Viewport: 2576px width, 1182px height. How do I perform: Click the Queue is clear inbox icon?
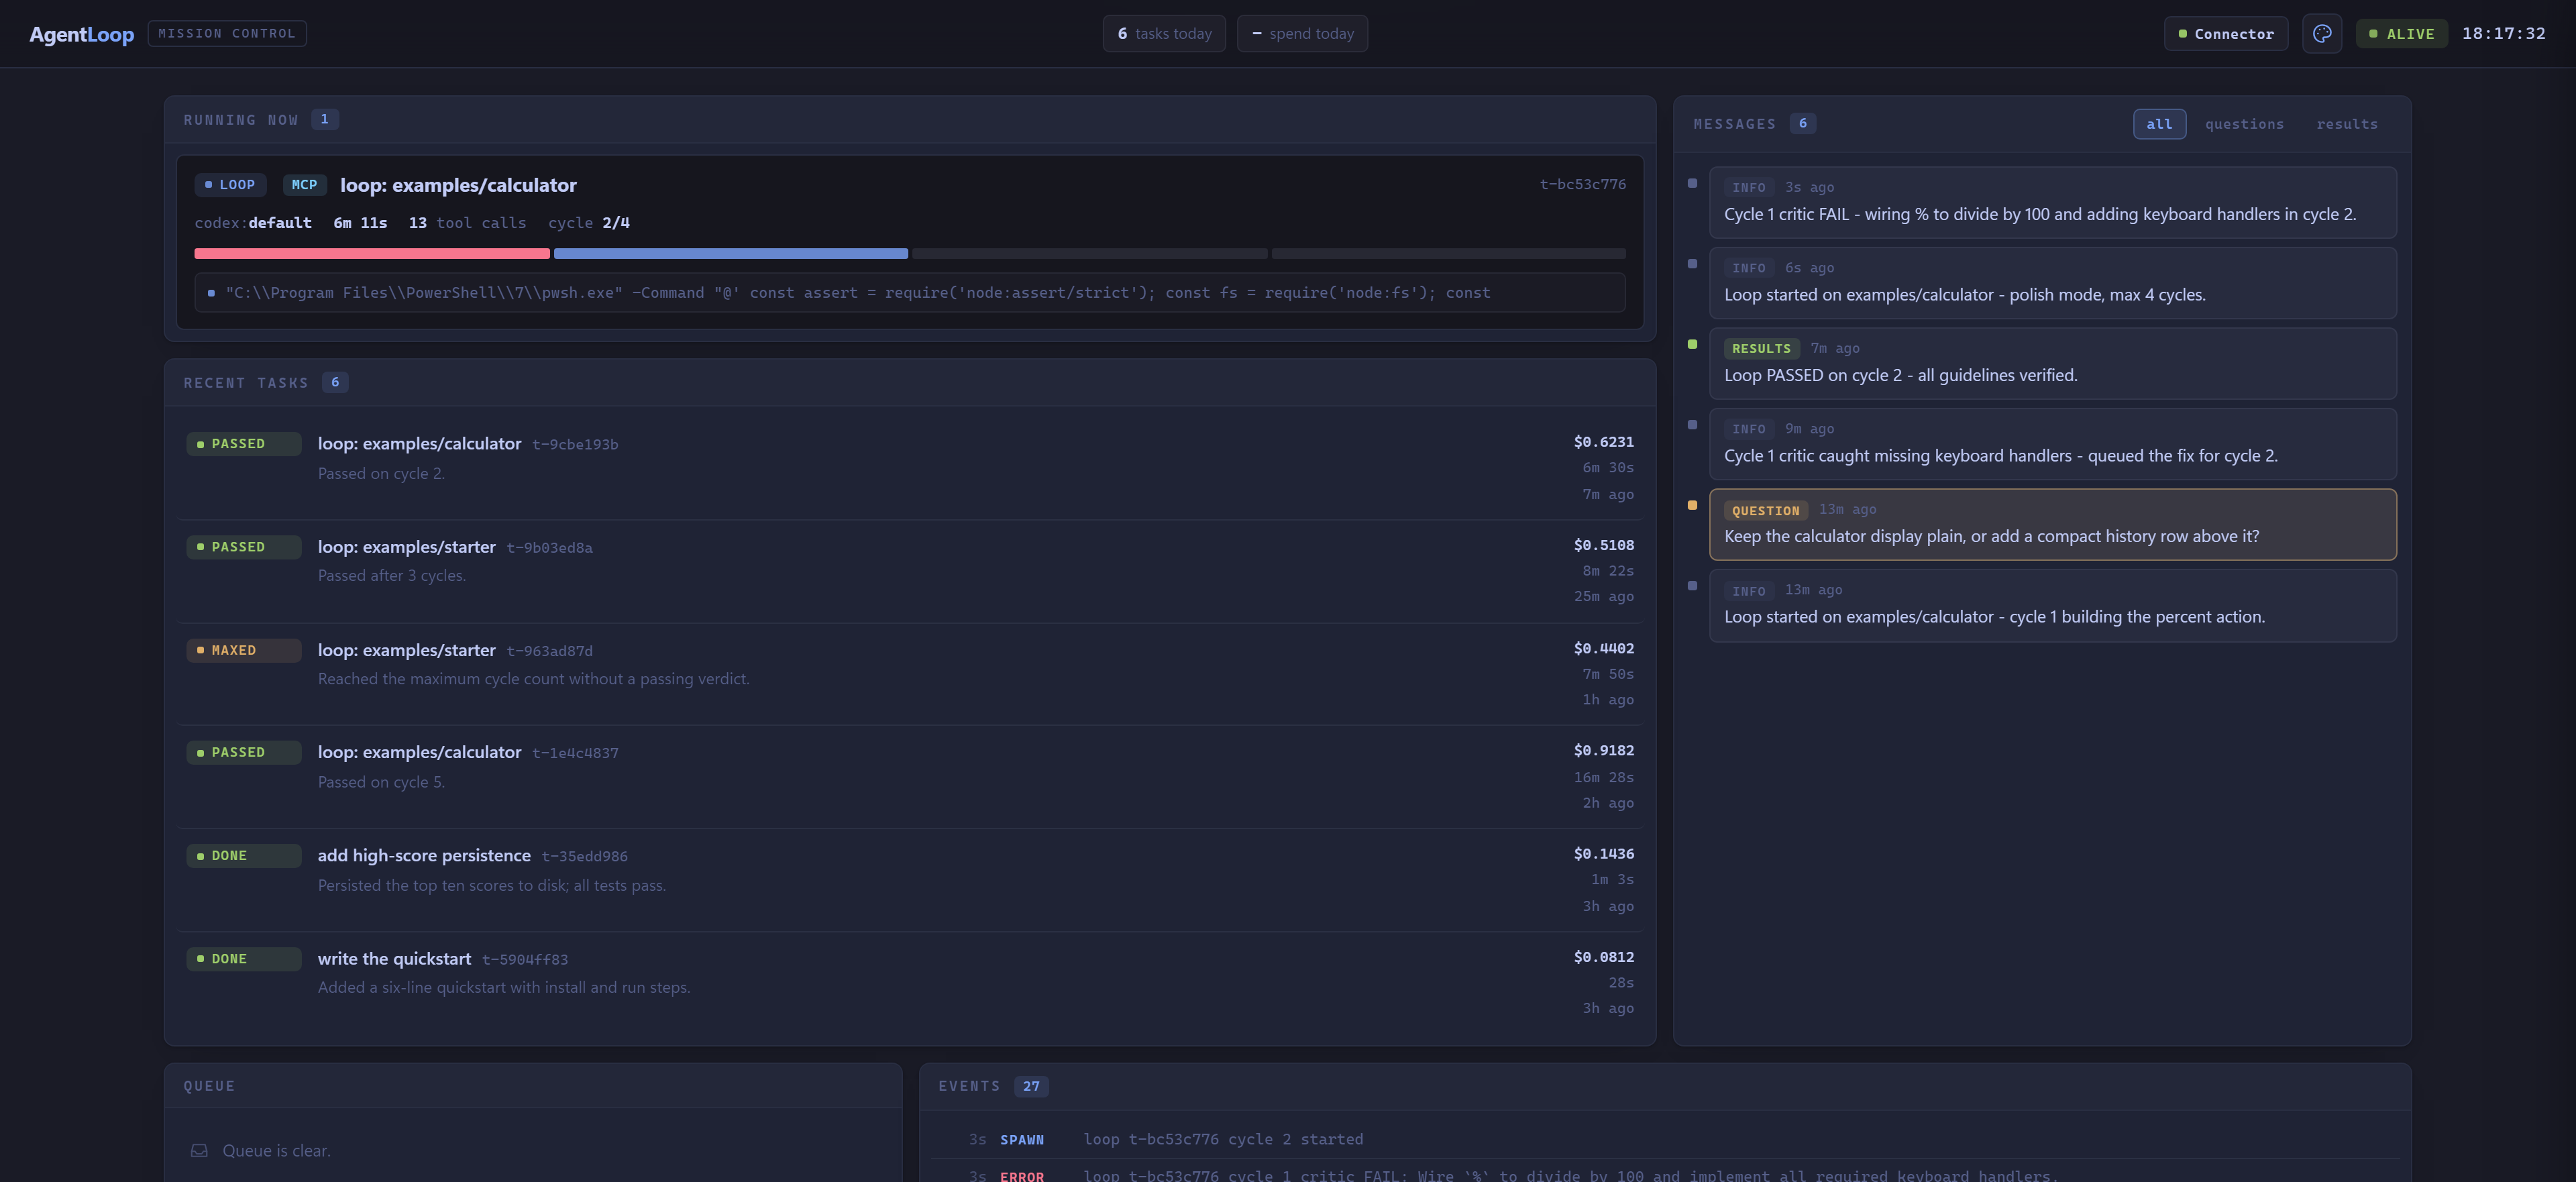pos(199,1151)
